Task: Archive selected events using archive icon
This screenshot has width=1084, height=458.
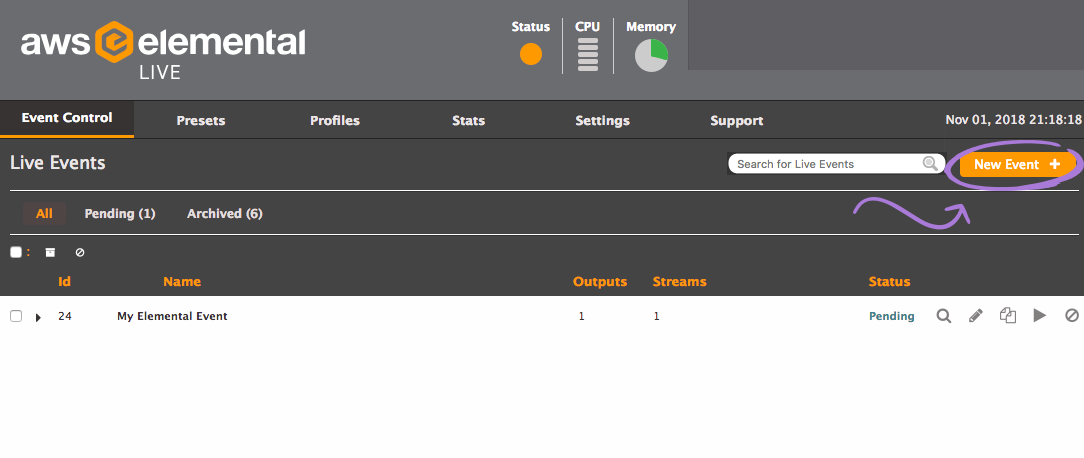Action: click(50, 253)
